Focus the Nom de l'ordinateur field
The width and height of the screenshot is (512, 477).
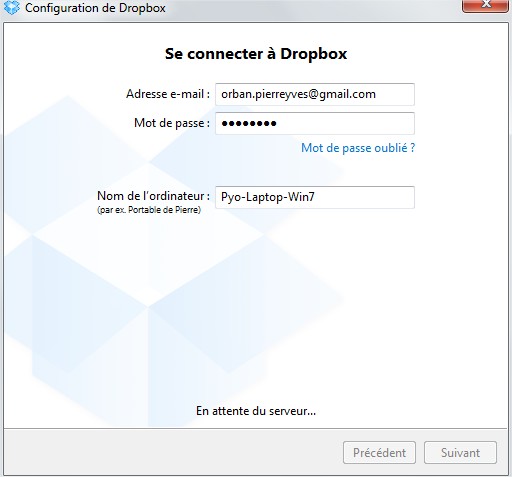[x=315, y=197]
